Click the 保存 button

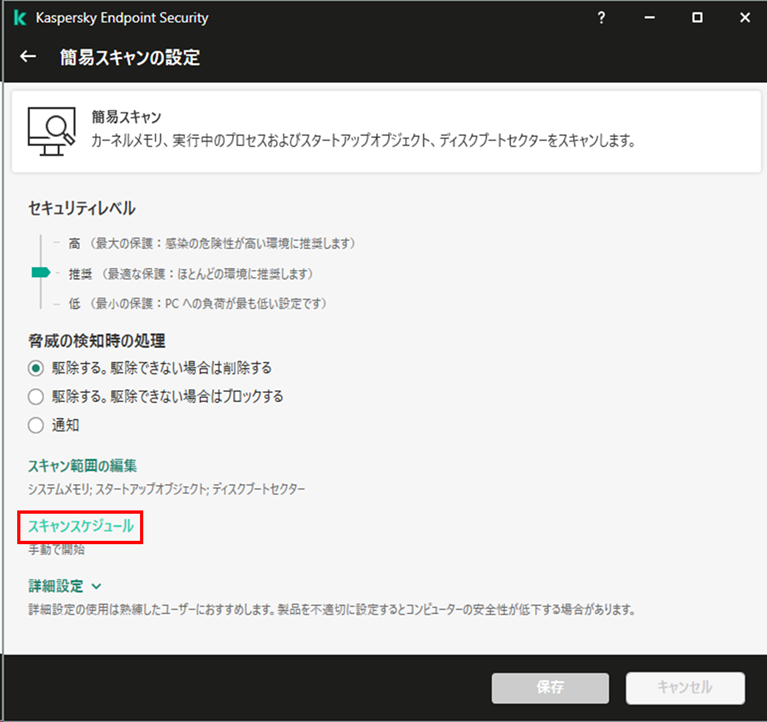(x=550, y=688)
